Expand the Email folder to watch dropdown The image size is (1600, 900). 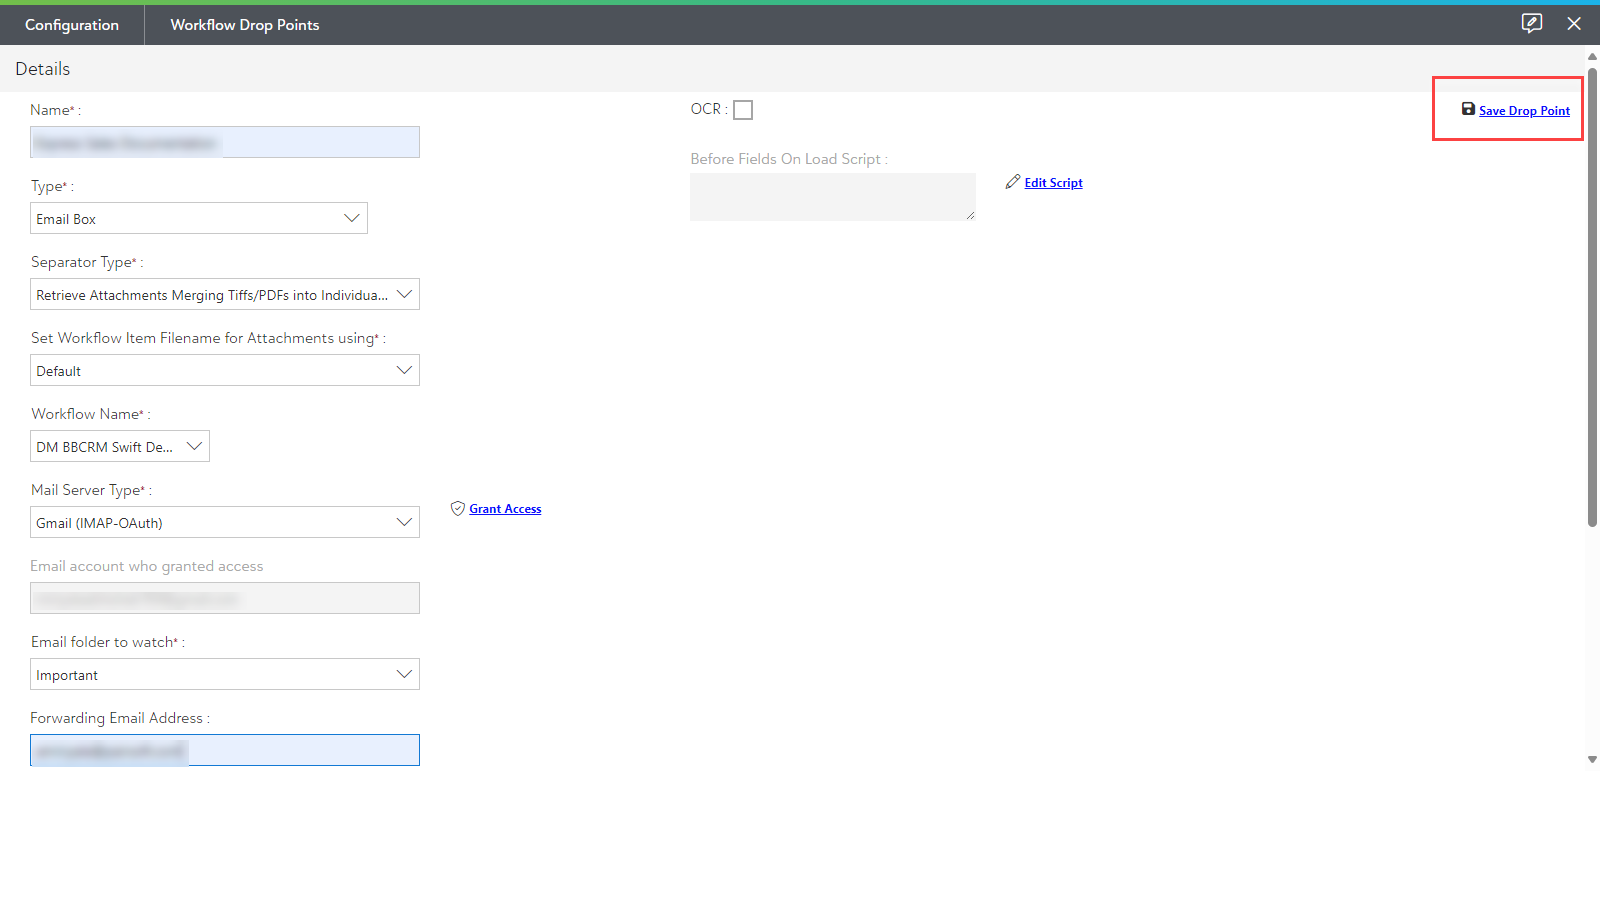[x=225, y=674]
